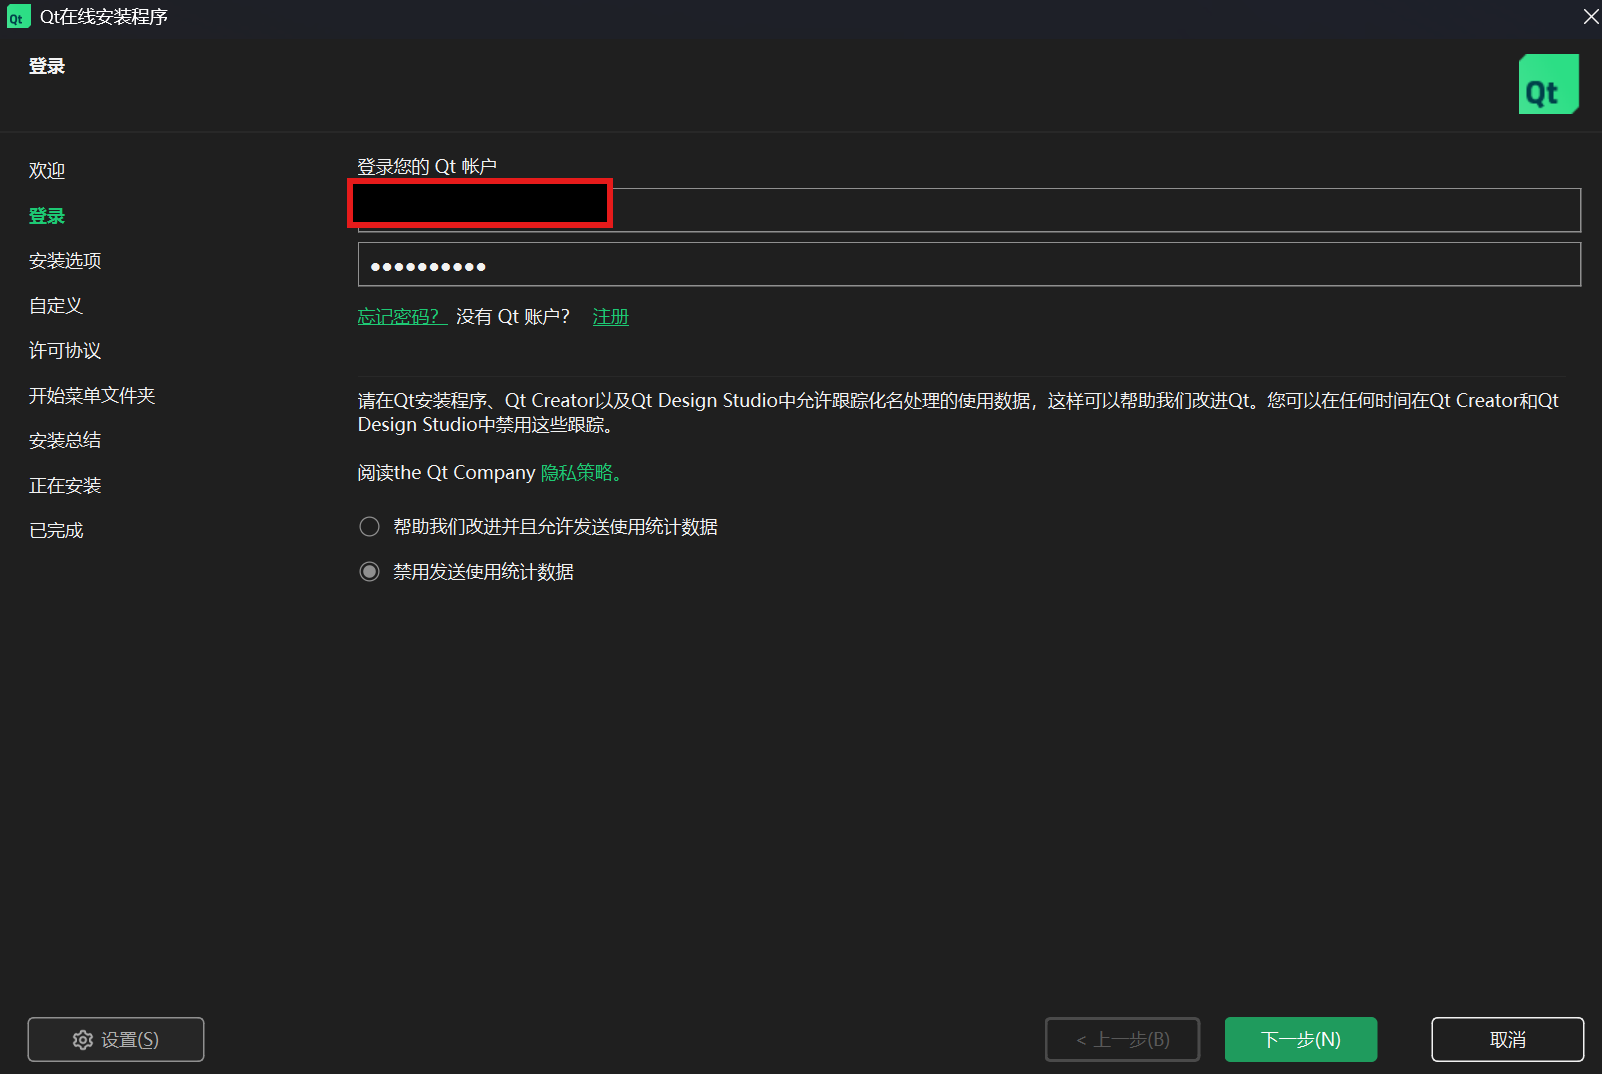Image resolution: width=1602 pixels, height=1074 pixels.
Task: Click the 已完成 step in the sidebar
Action: (56, 531)
